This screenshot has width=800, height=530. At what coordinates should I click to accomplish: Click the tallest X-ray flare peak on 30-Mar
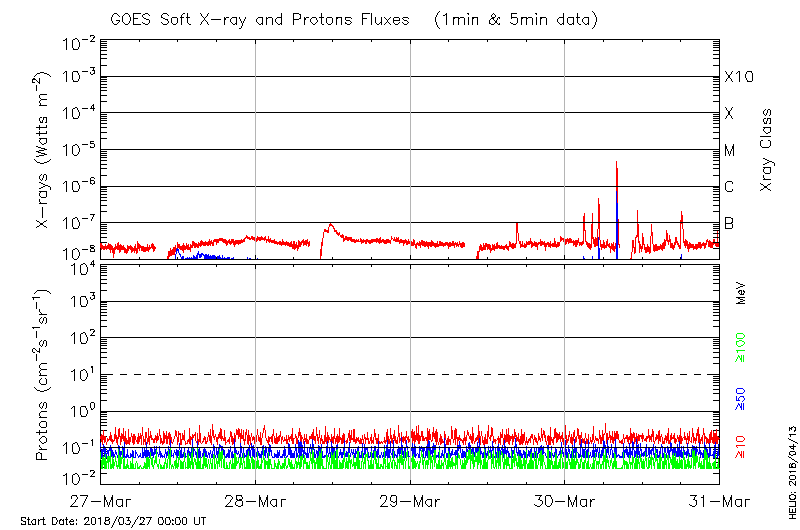pyautogui.click(x=617, y=163)
